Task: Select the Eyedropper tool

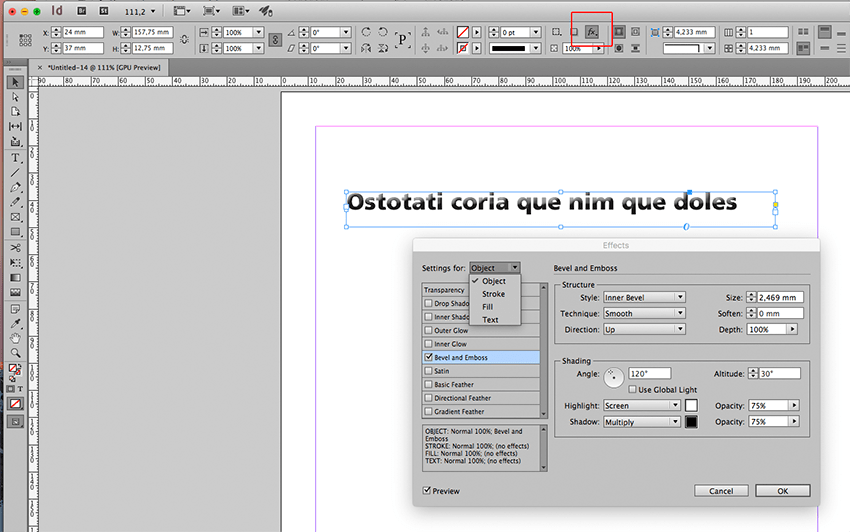Action: click(15, 324)
